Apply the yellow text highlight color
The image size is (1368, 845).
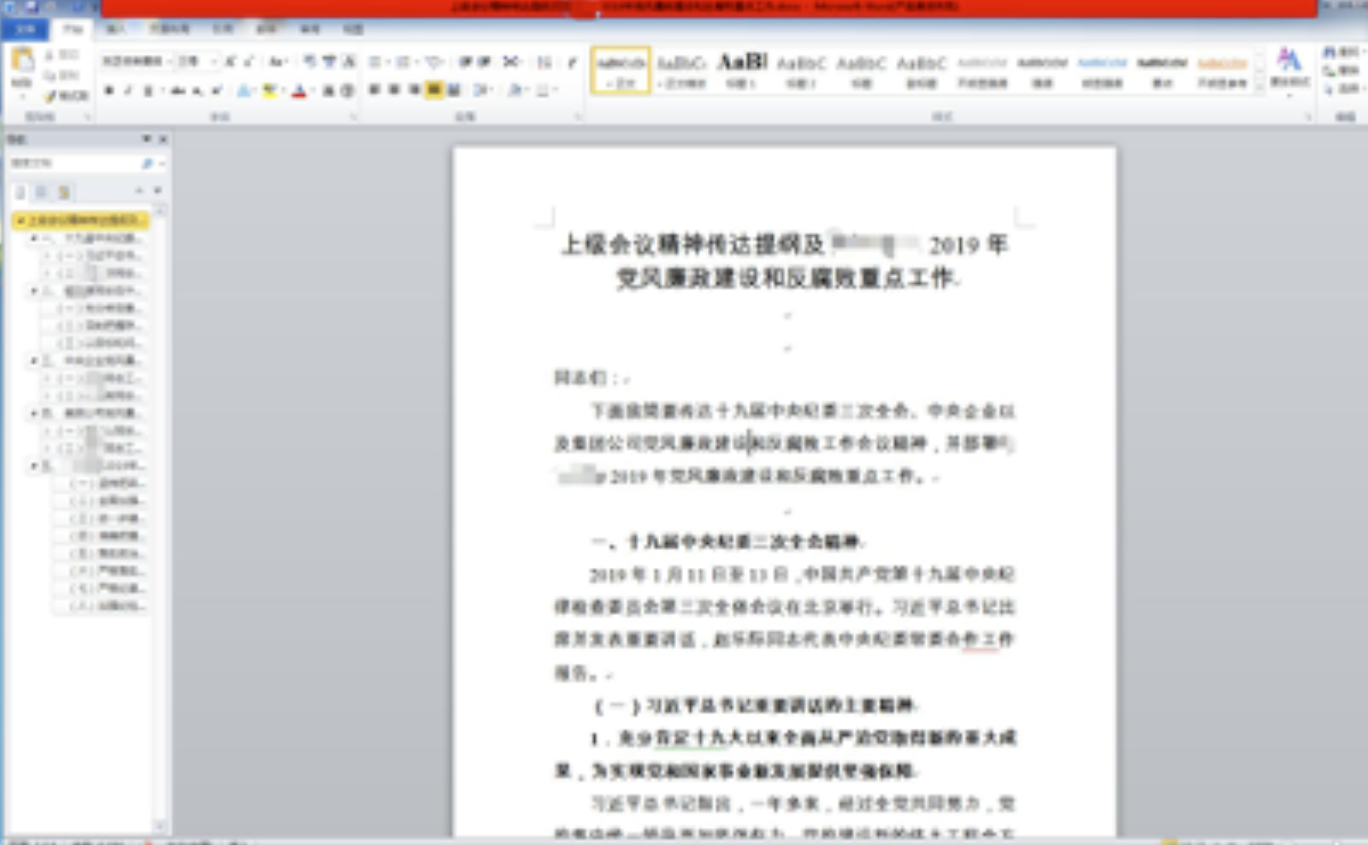[x=269, y=91]
